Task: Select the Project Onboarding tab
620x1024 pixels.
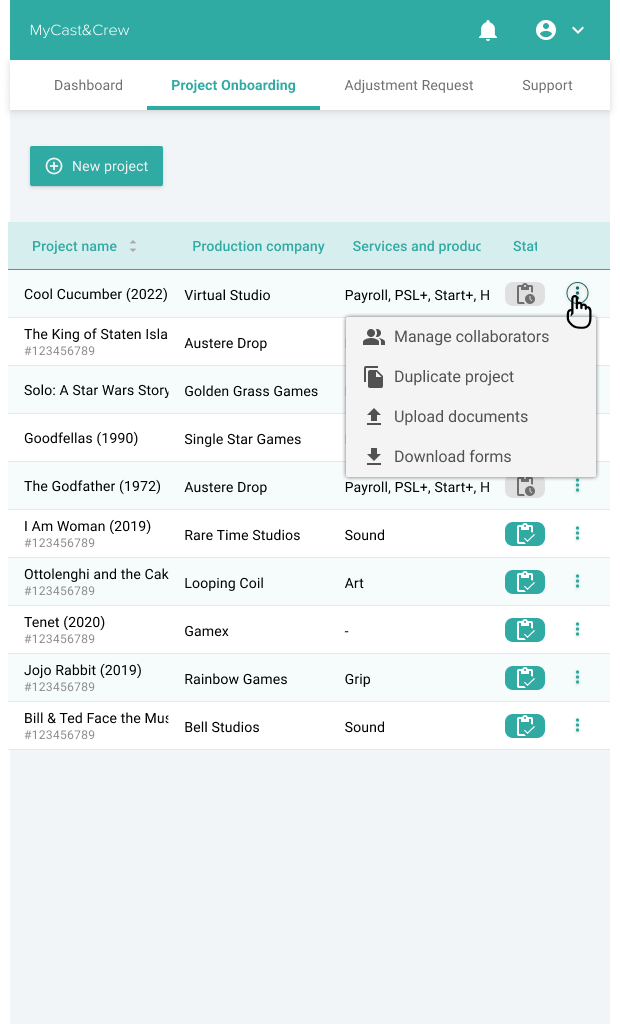Action: pos(233,86)
